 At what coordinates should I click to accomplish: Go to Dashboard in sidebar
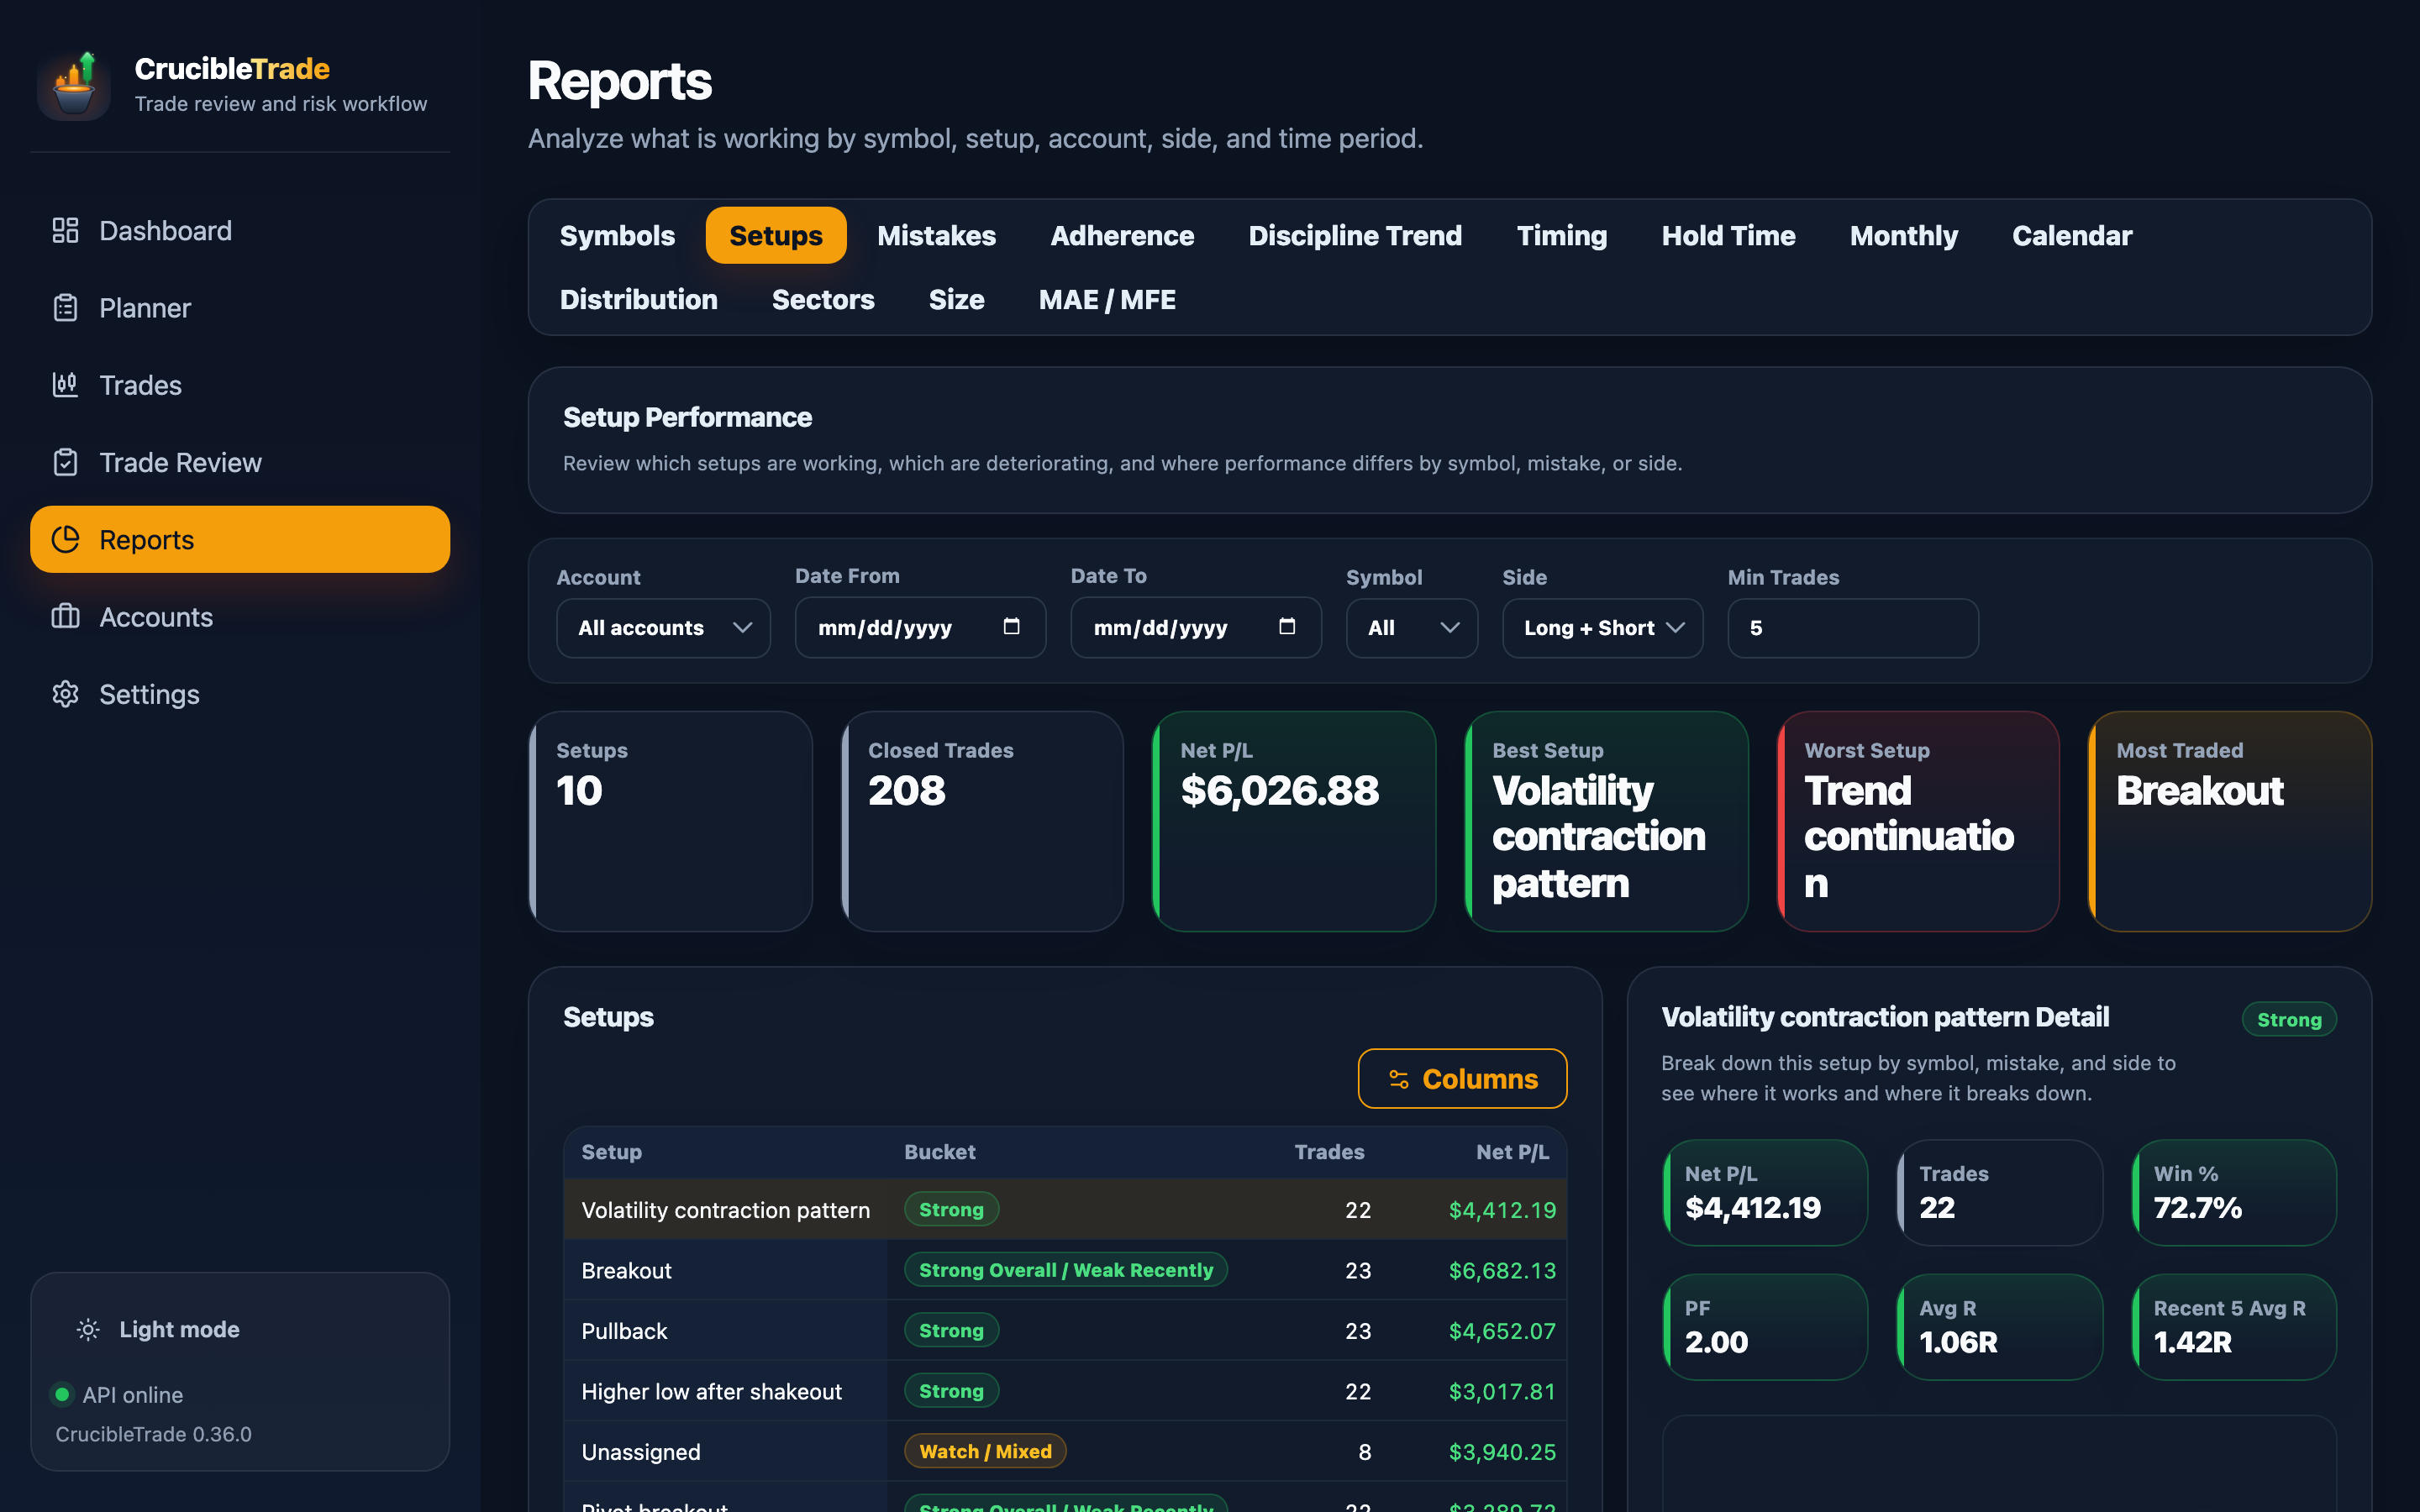pos(240,231)
